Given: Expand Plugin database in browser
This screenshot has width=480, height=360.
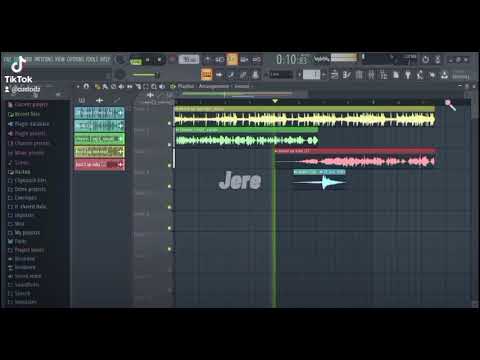Looking at the screenshot, I should pyautogui.click(x=29, y=124).
